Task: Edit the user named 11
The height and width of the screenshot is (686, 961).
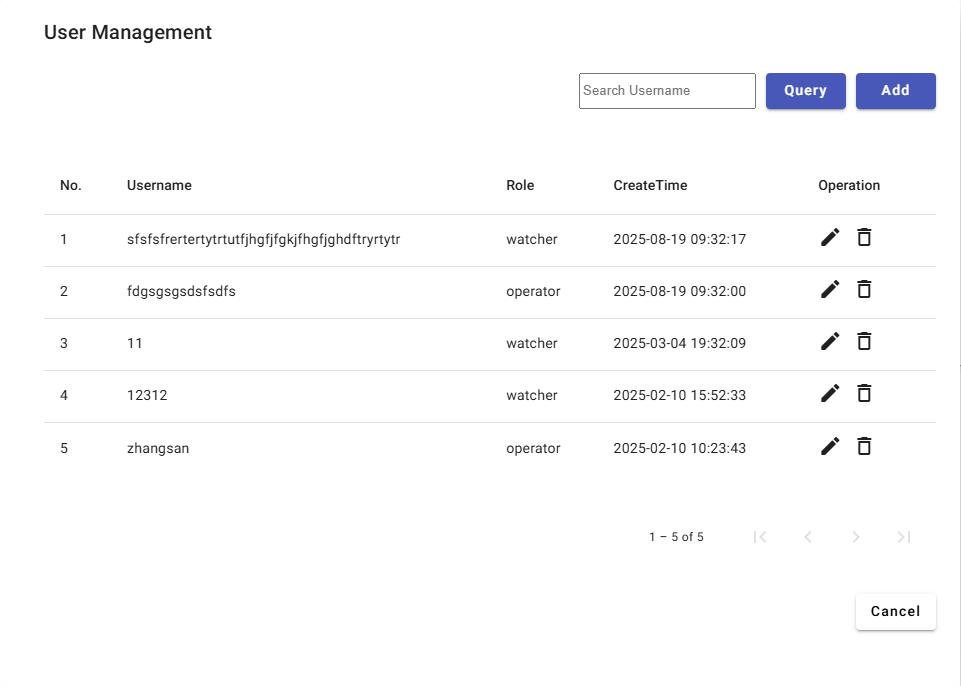Action: 830,341
